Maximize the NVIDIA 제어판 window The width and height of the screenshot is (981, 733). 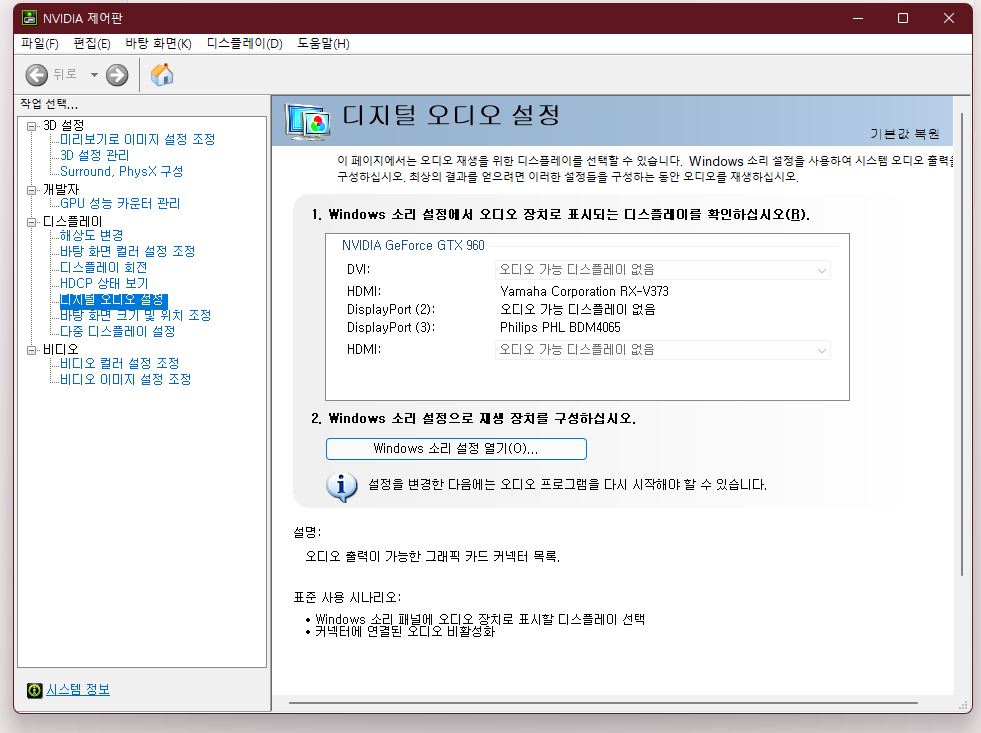tap(903, 18)
